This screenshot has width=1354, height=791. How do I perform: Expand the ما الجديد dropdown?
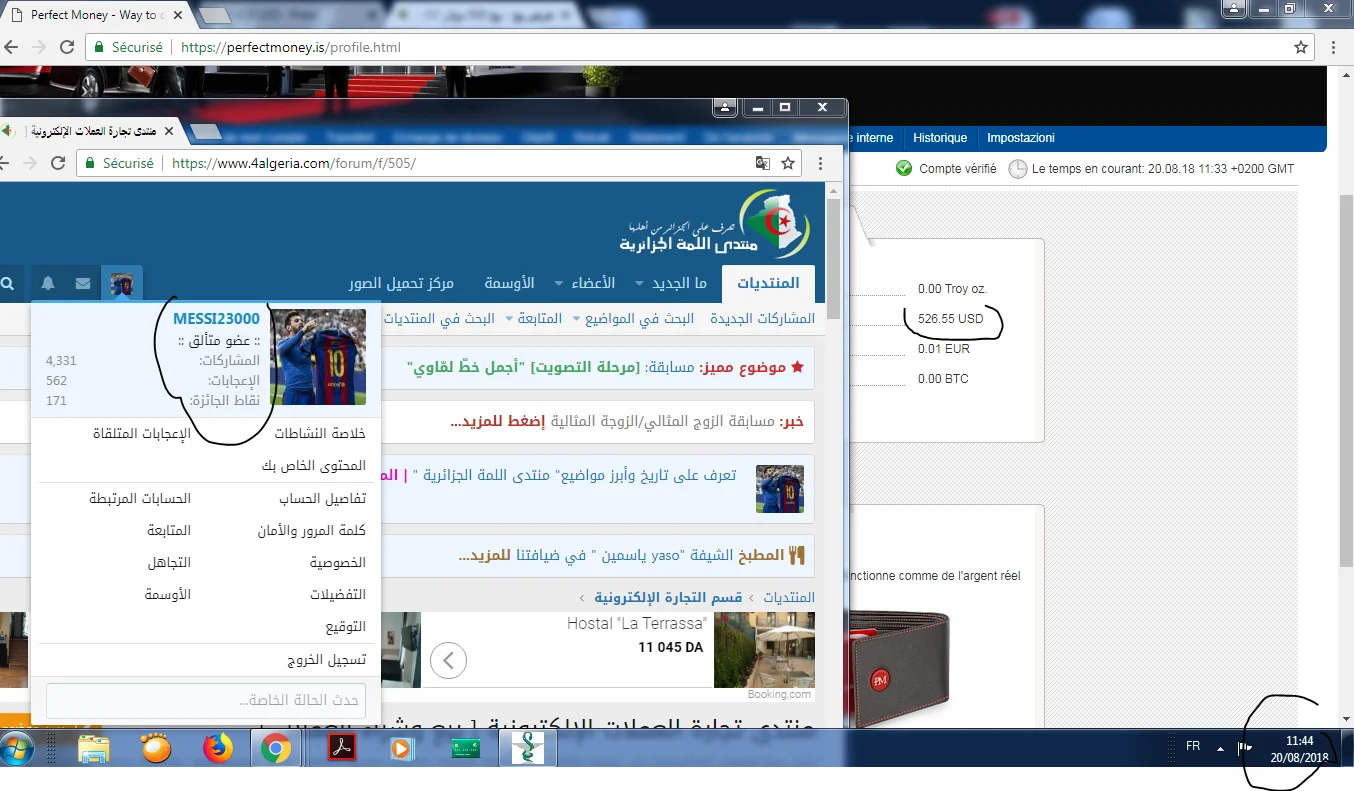[672, 283]
